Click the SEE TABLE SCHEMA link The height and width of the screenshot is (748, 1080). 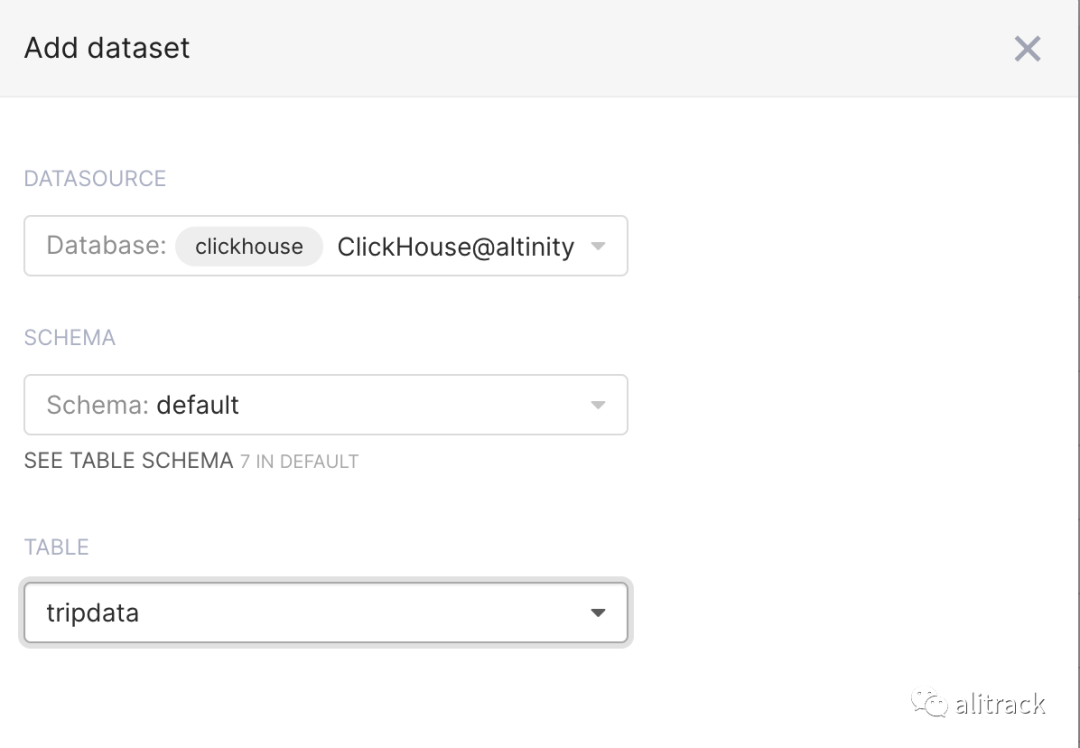(128, 461)
